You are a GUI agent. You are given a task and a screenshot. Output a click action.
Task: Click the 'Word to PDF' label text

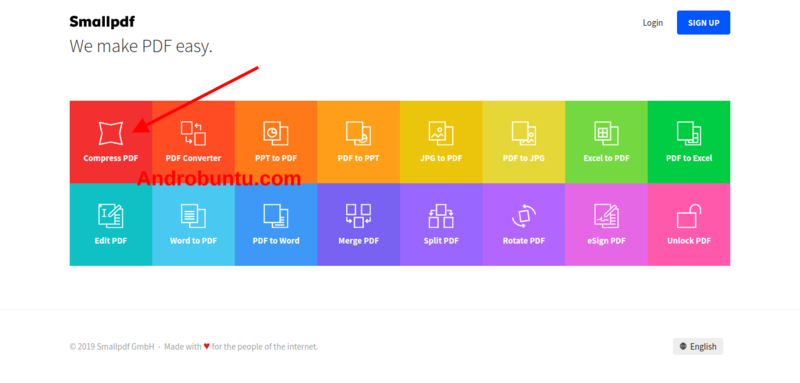(x=193, y=241)
